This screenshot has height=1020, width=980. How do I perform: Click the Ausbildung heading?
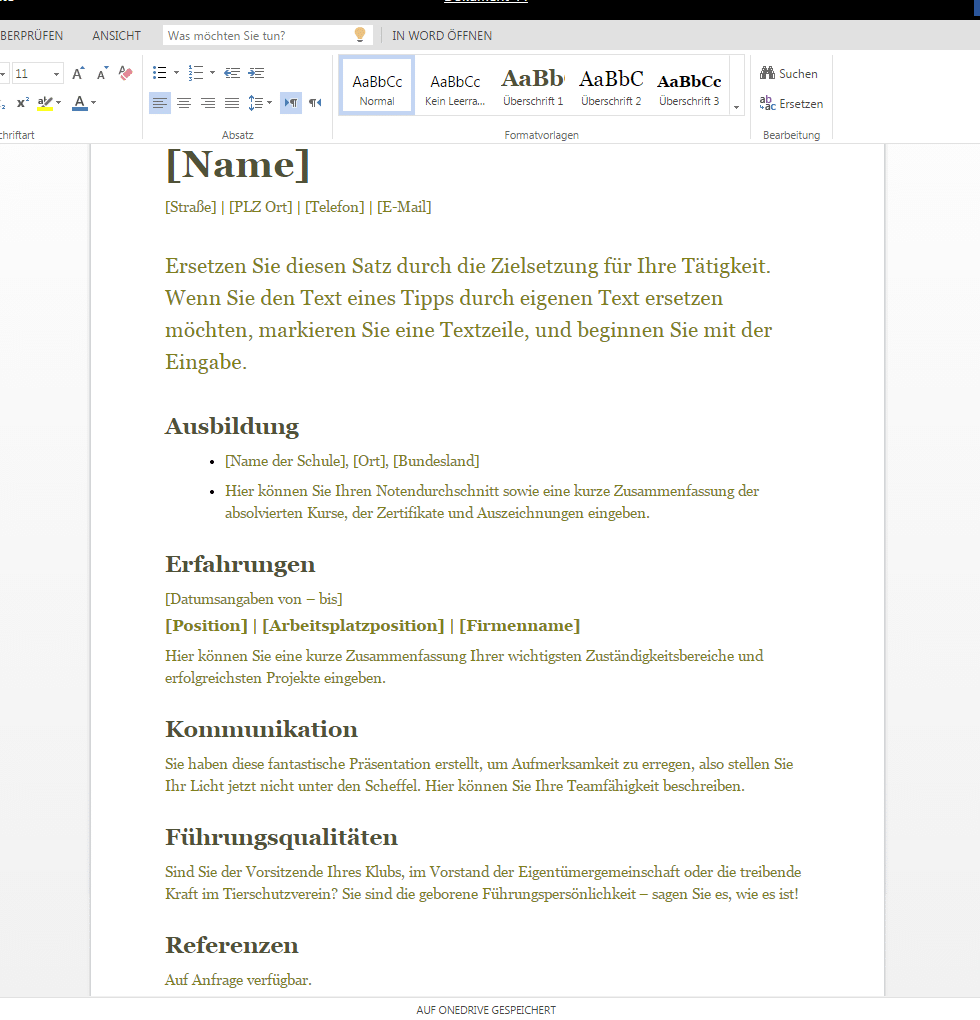232,427
